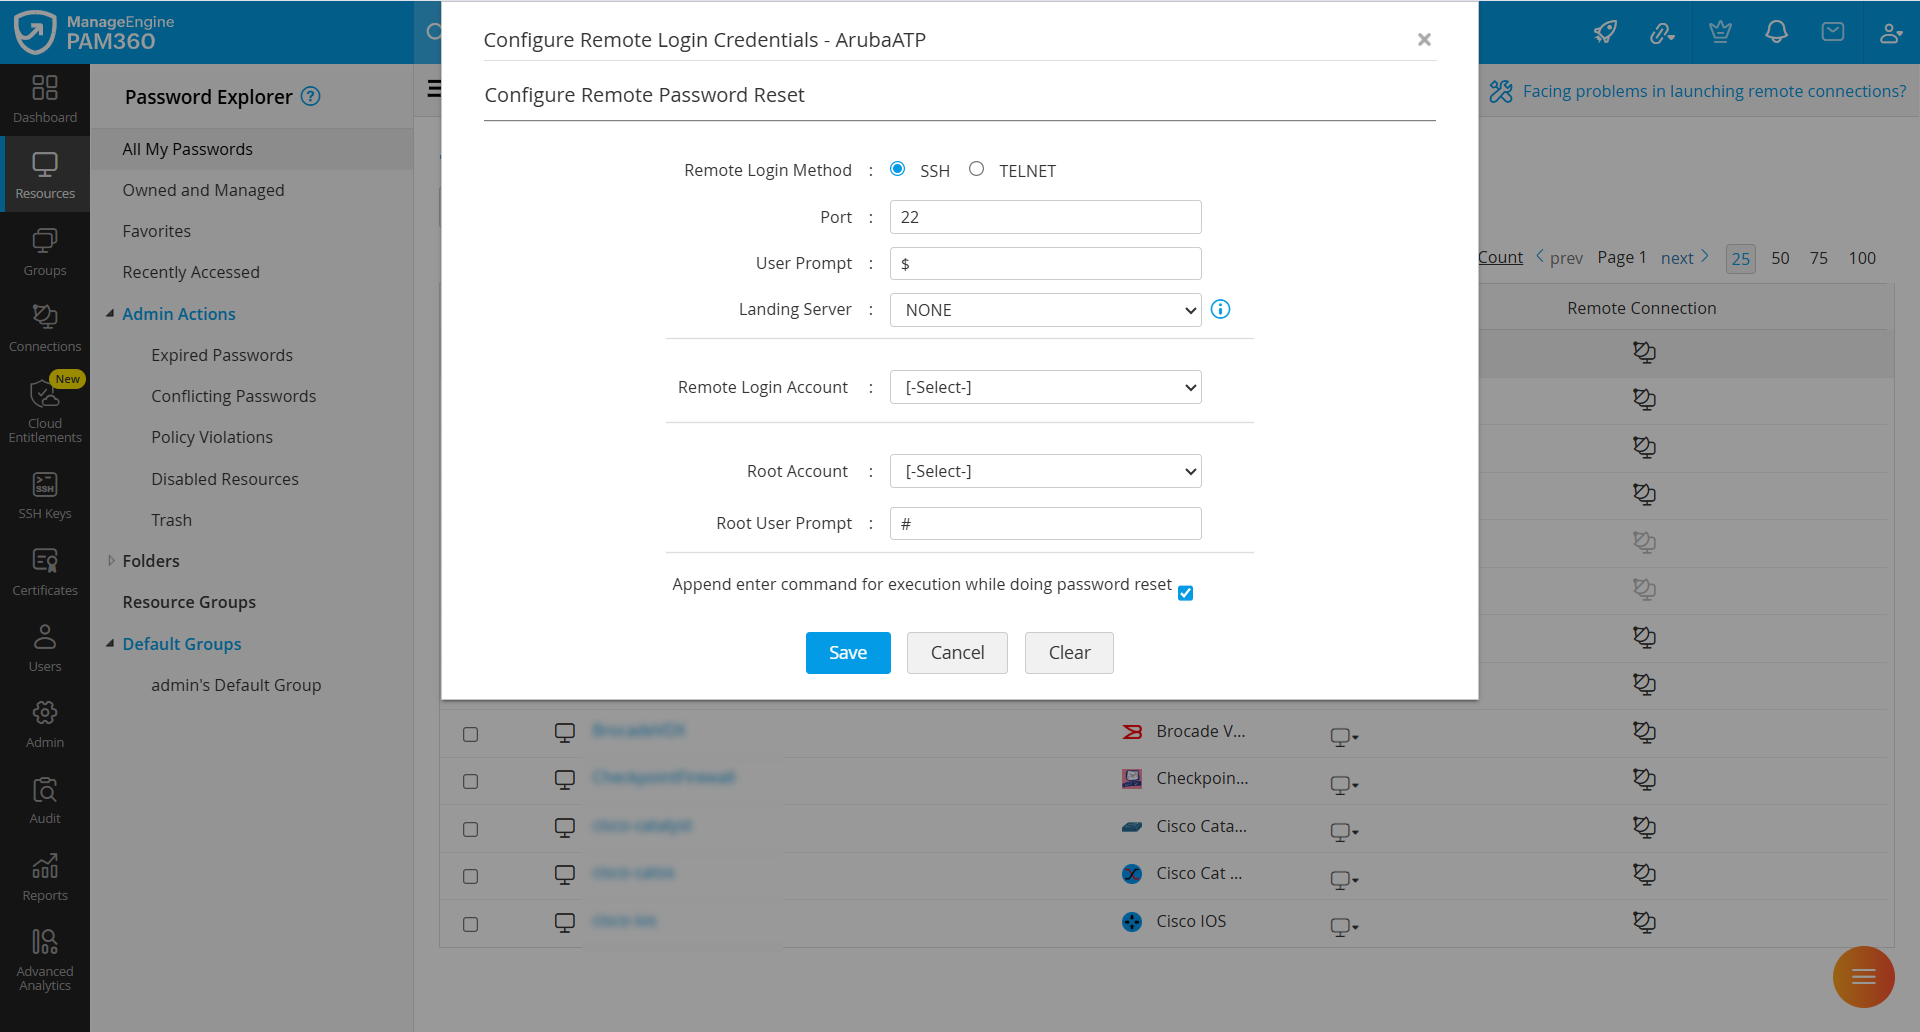This screenshot has width=1920, height=1032.
Task: Click the Save button
Action: (x=848, y=653)
